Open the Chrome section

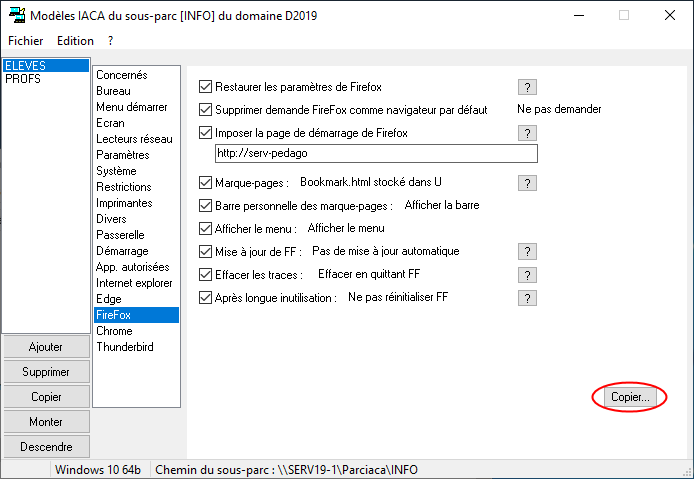click(136, 331)
